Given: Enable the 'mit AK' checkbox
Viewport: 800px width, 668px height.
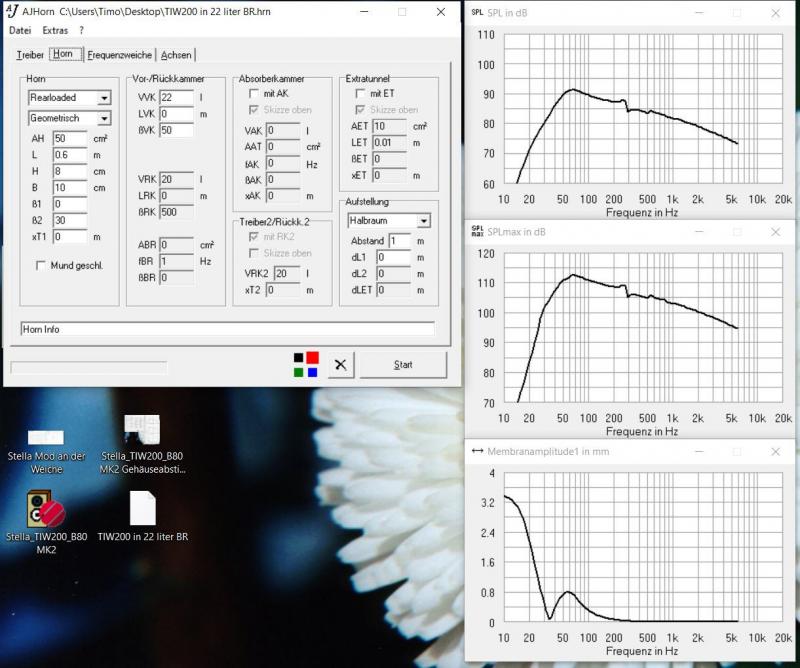Looking at the screenshot, I should [x=254, y=94].
